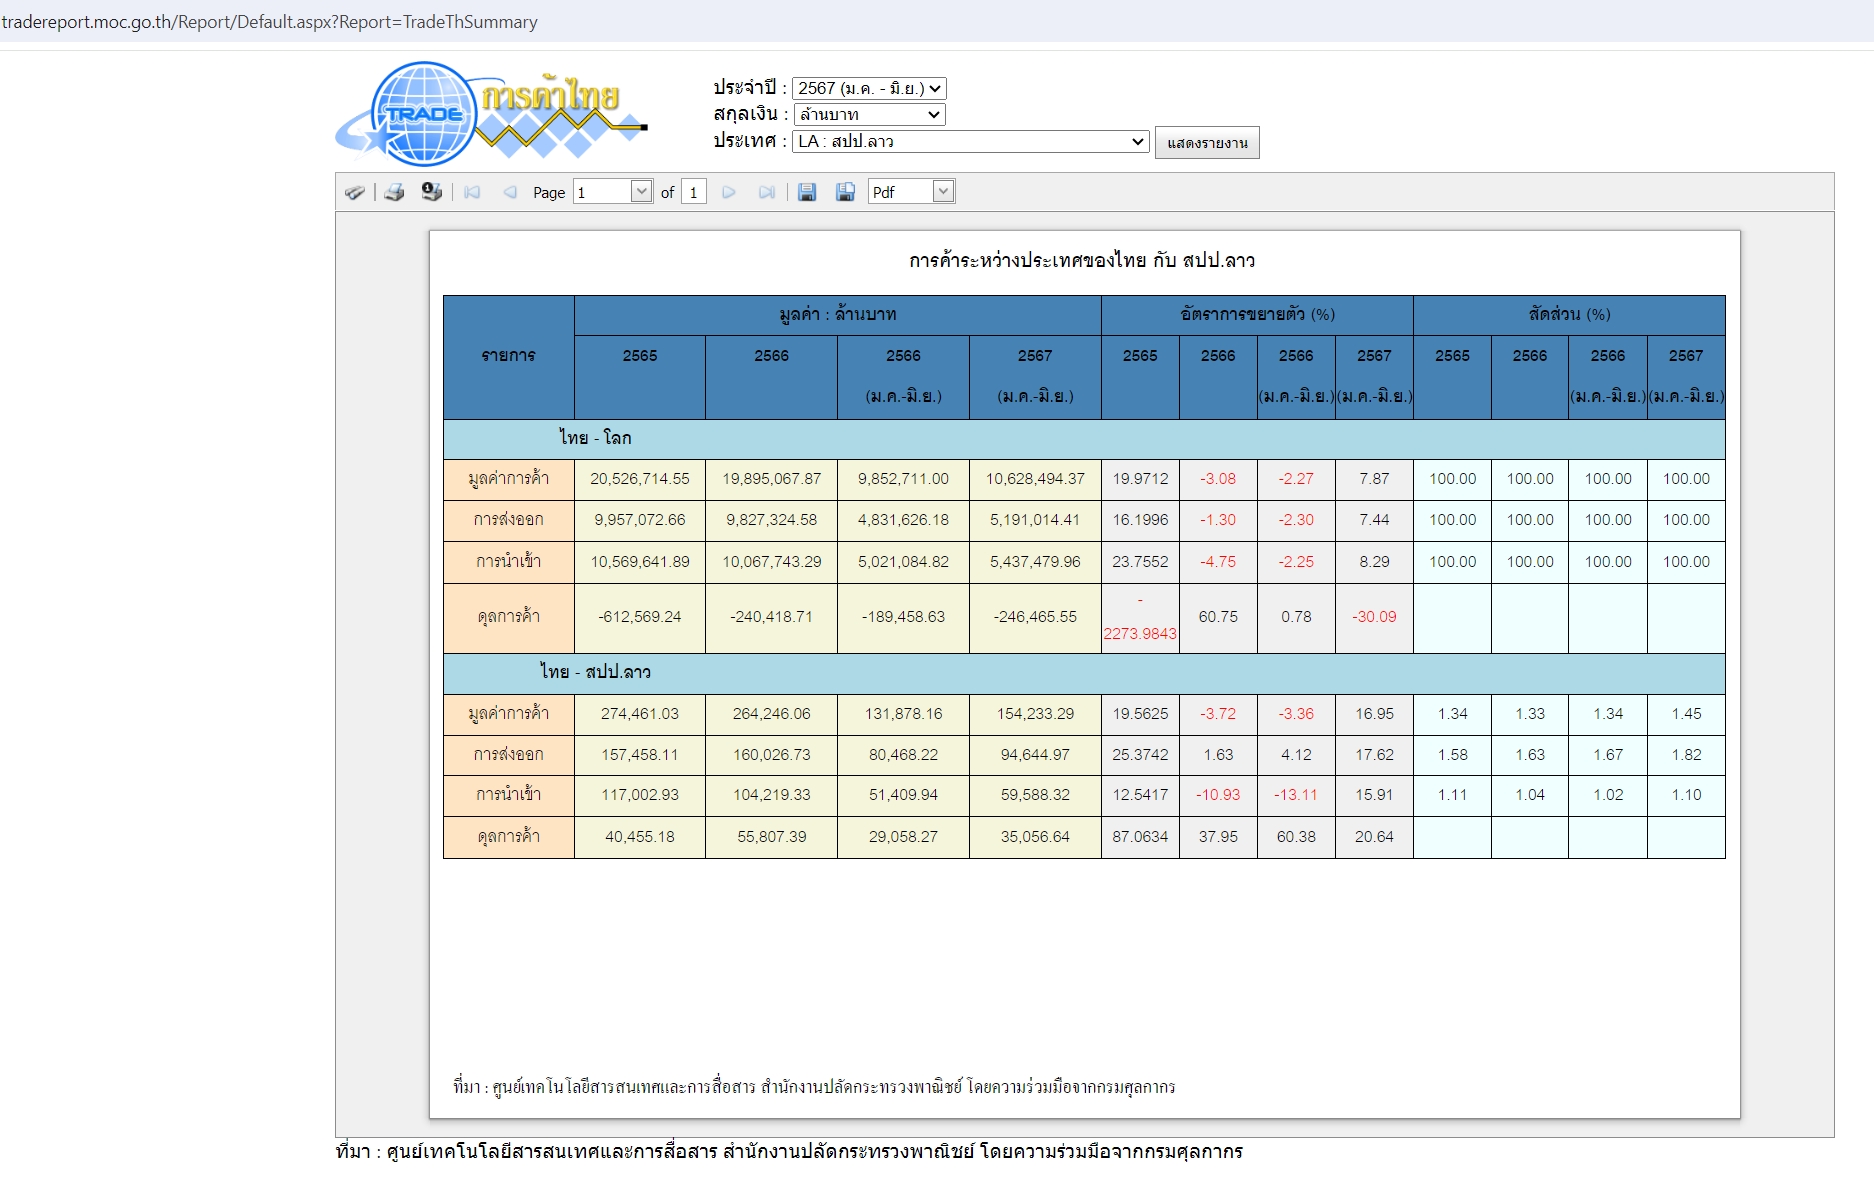Click the browser address bar URL
1874x1190 pixels.
pos(270,22)
